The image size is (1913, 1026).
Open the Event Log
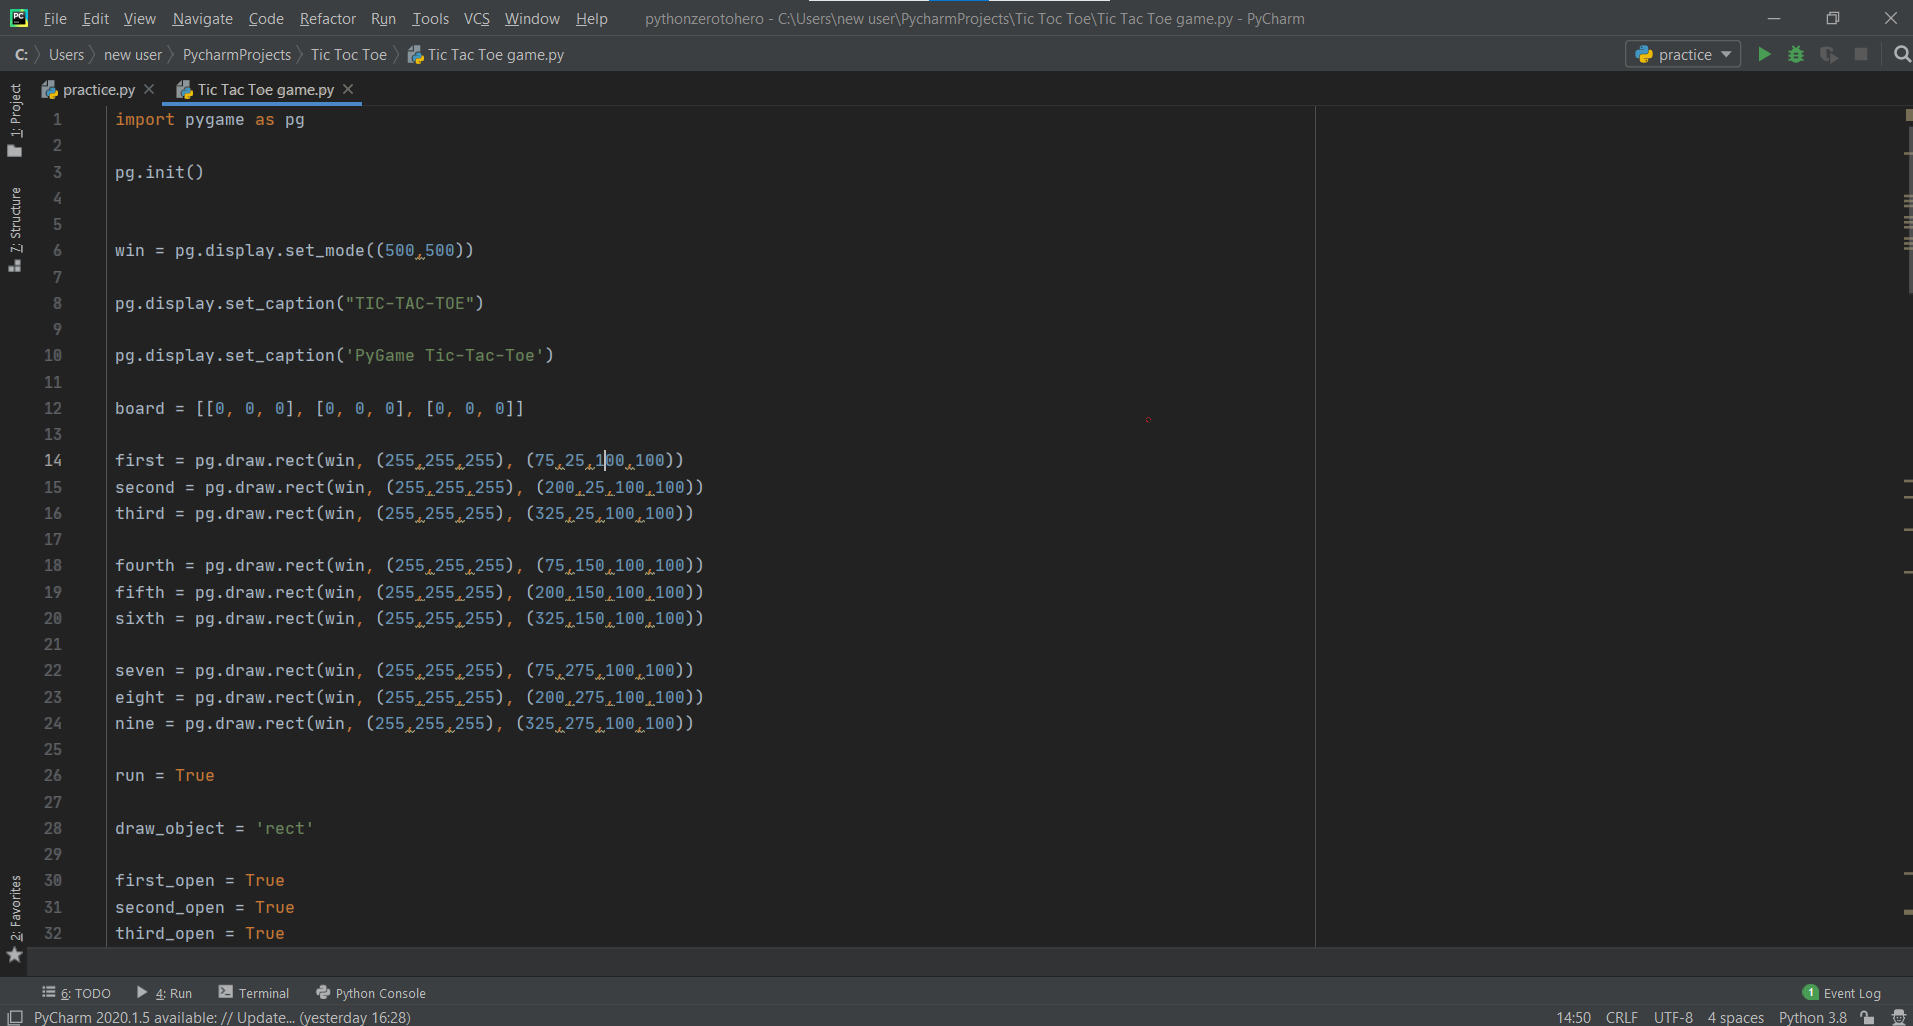coord(1842,993)
